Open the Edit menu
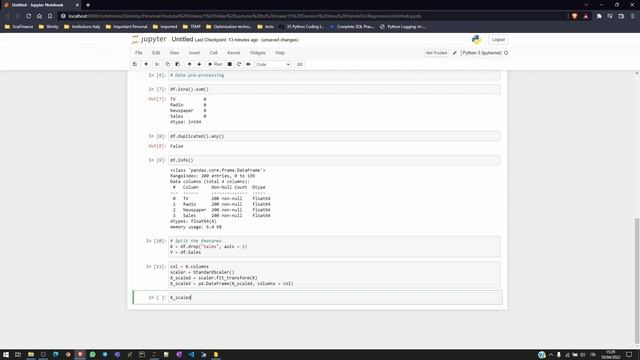The width and height of the screenshot is (640, 360). pos(156,53)
